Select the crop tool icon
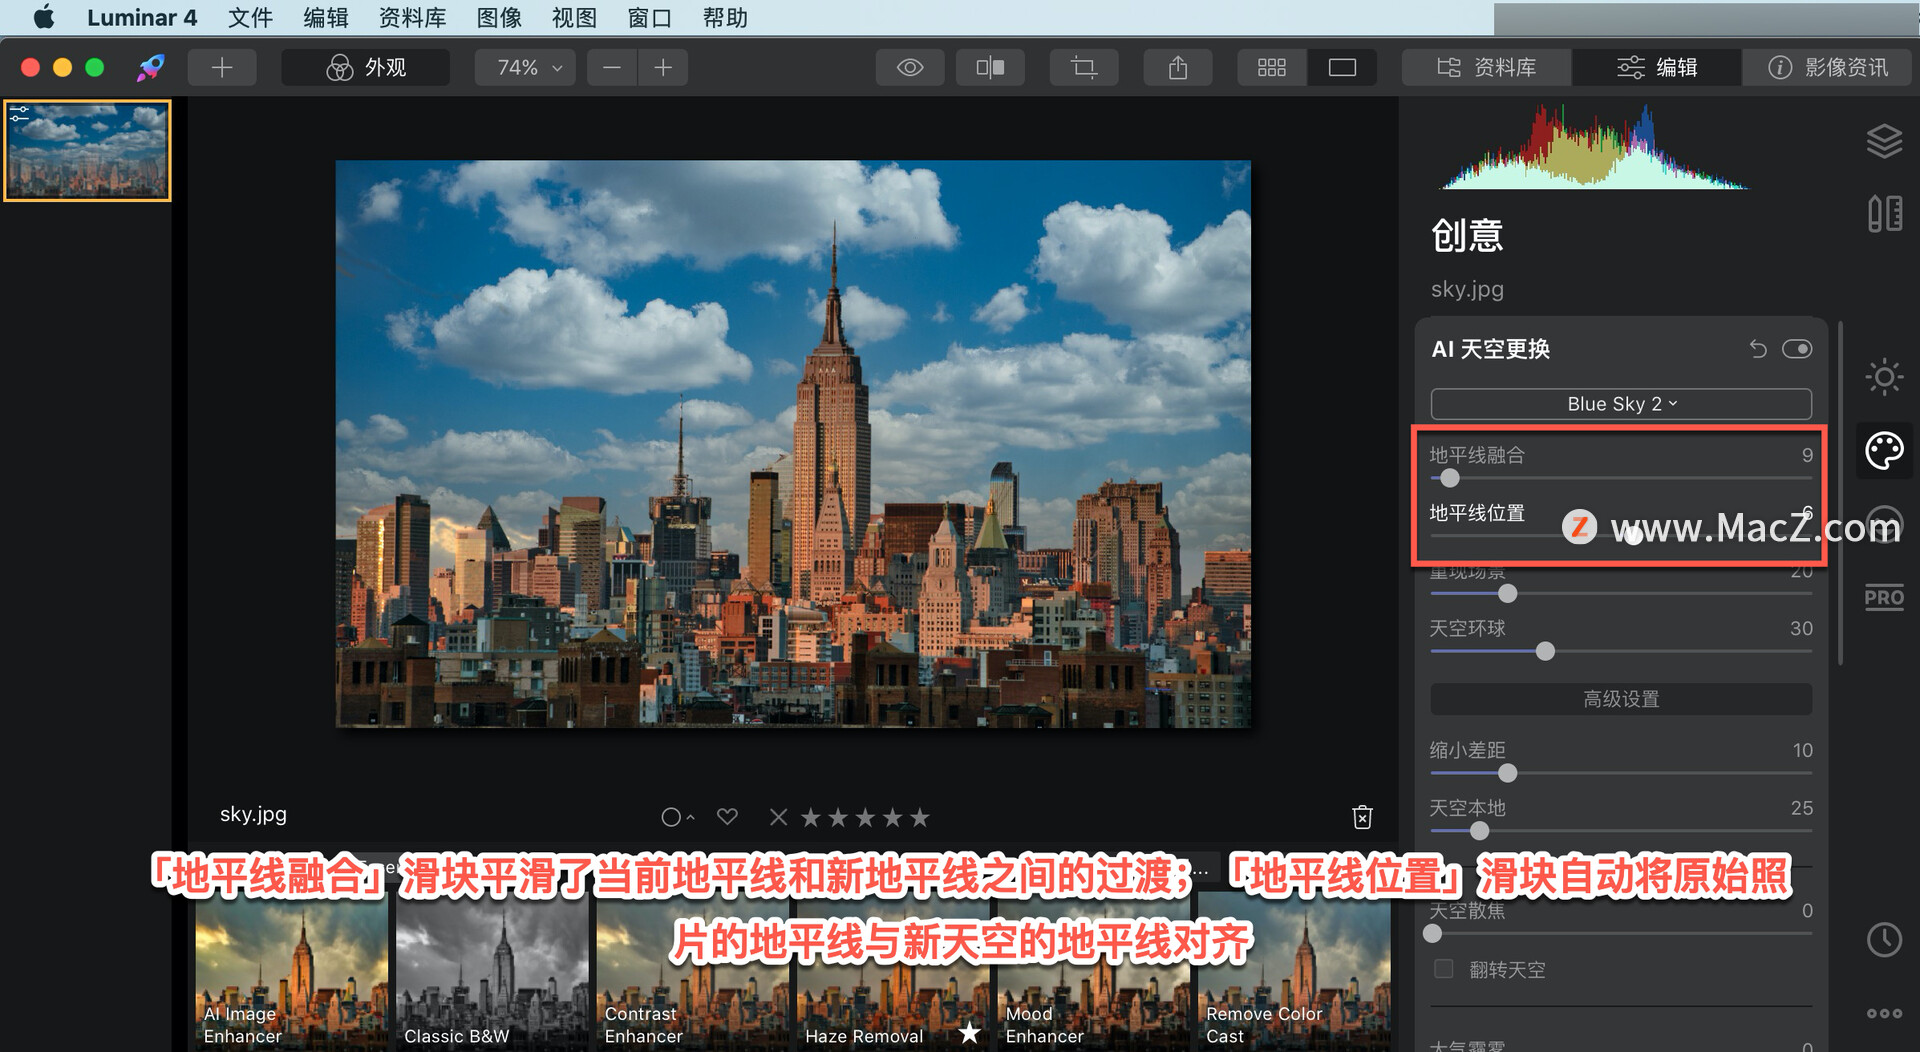This screenshot has height=1052, width=1920. [1084, 67]
